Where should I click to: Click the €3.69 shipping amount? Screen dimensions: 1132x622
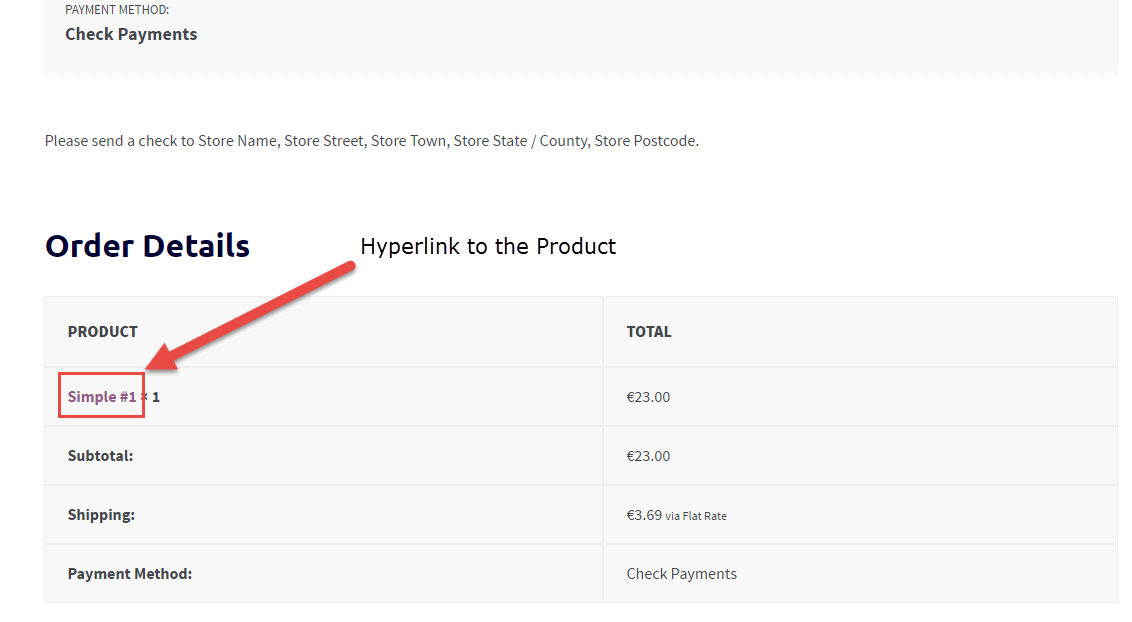click(x=644, y=515)
